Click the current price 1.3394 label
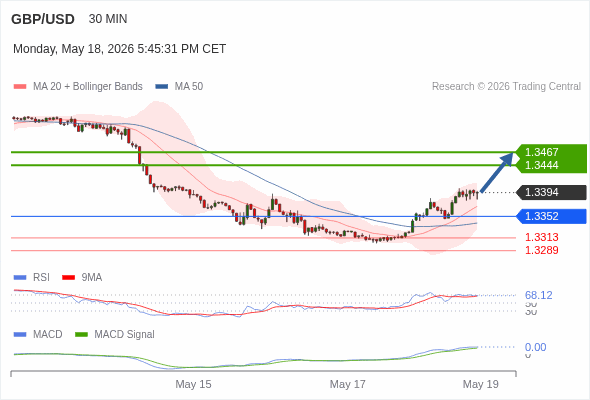590x400 pixels. [551, 192]
